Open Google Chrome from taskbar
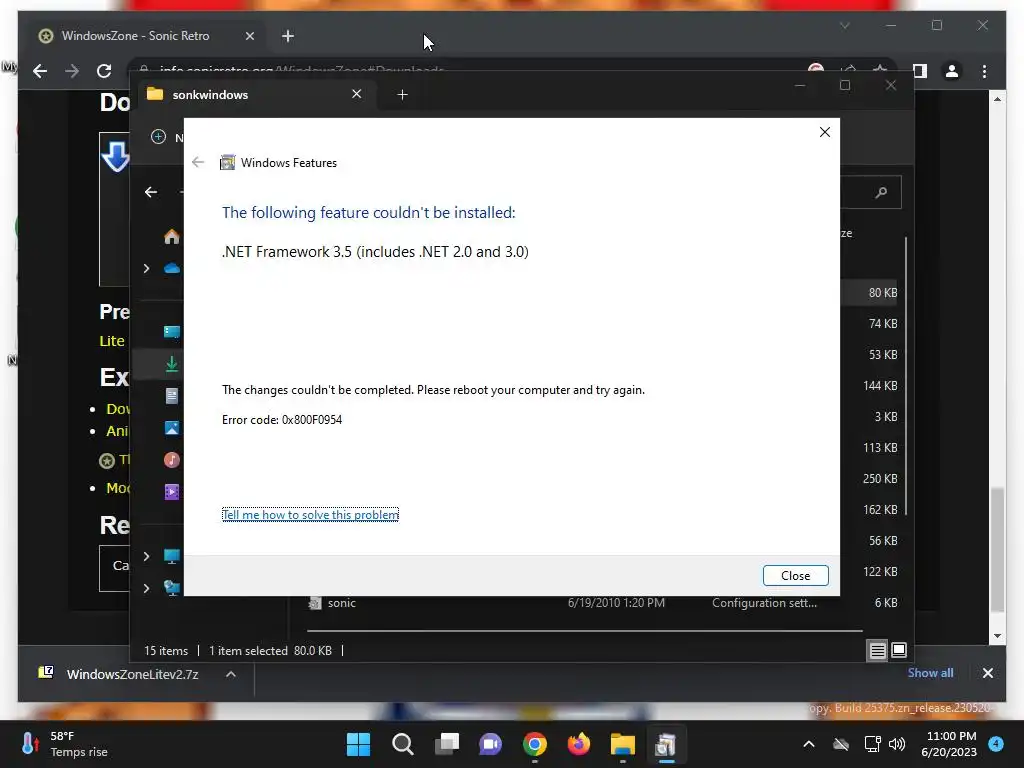This screenshot has height=768, width=1024. pyautogui.click(x=535, y=744)
